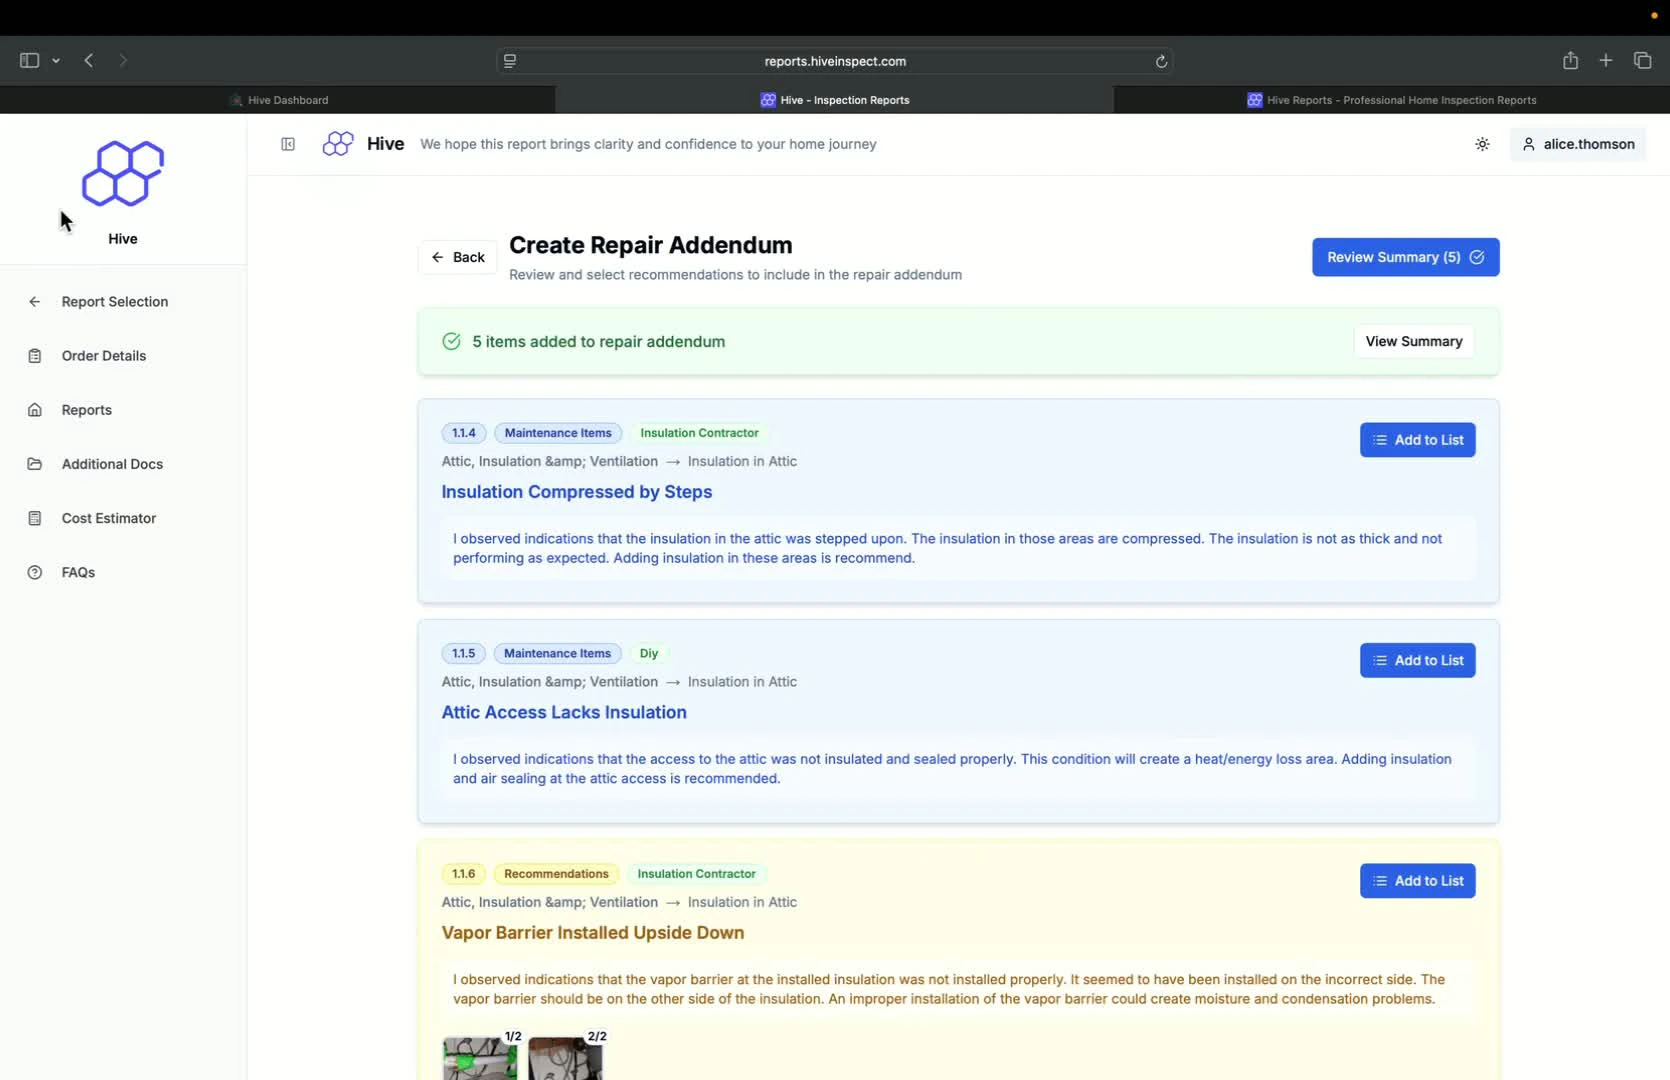Open Insulation Compressed by Steps title
Screen dimensions: 1670x1080
pos(577,492)
